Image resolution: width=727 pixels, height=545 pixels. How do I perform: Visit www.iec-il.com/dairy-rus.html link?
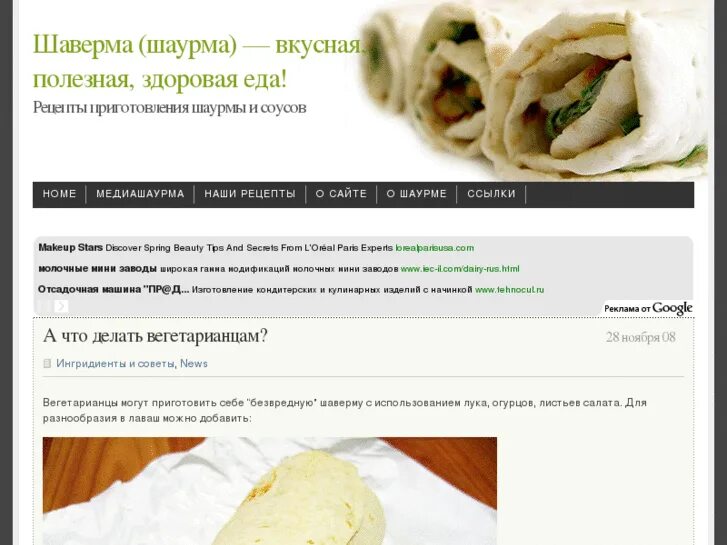(460, 269)
